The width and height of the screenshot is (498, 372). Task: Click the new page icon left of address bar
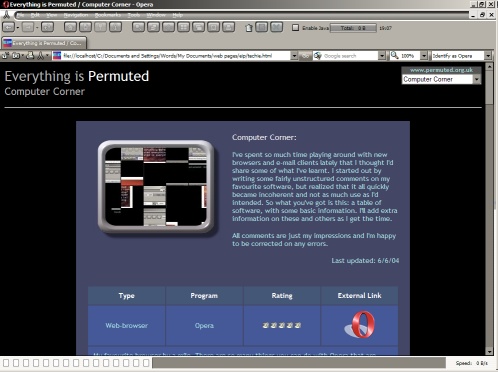click(5, 56)
